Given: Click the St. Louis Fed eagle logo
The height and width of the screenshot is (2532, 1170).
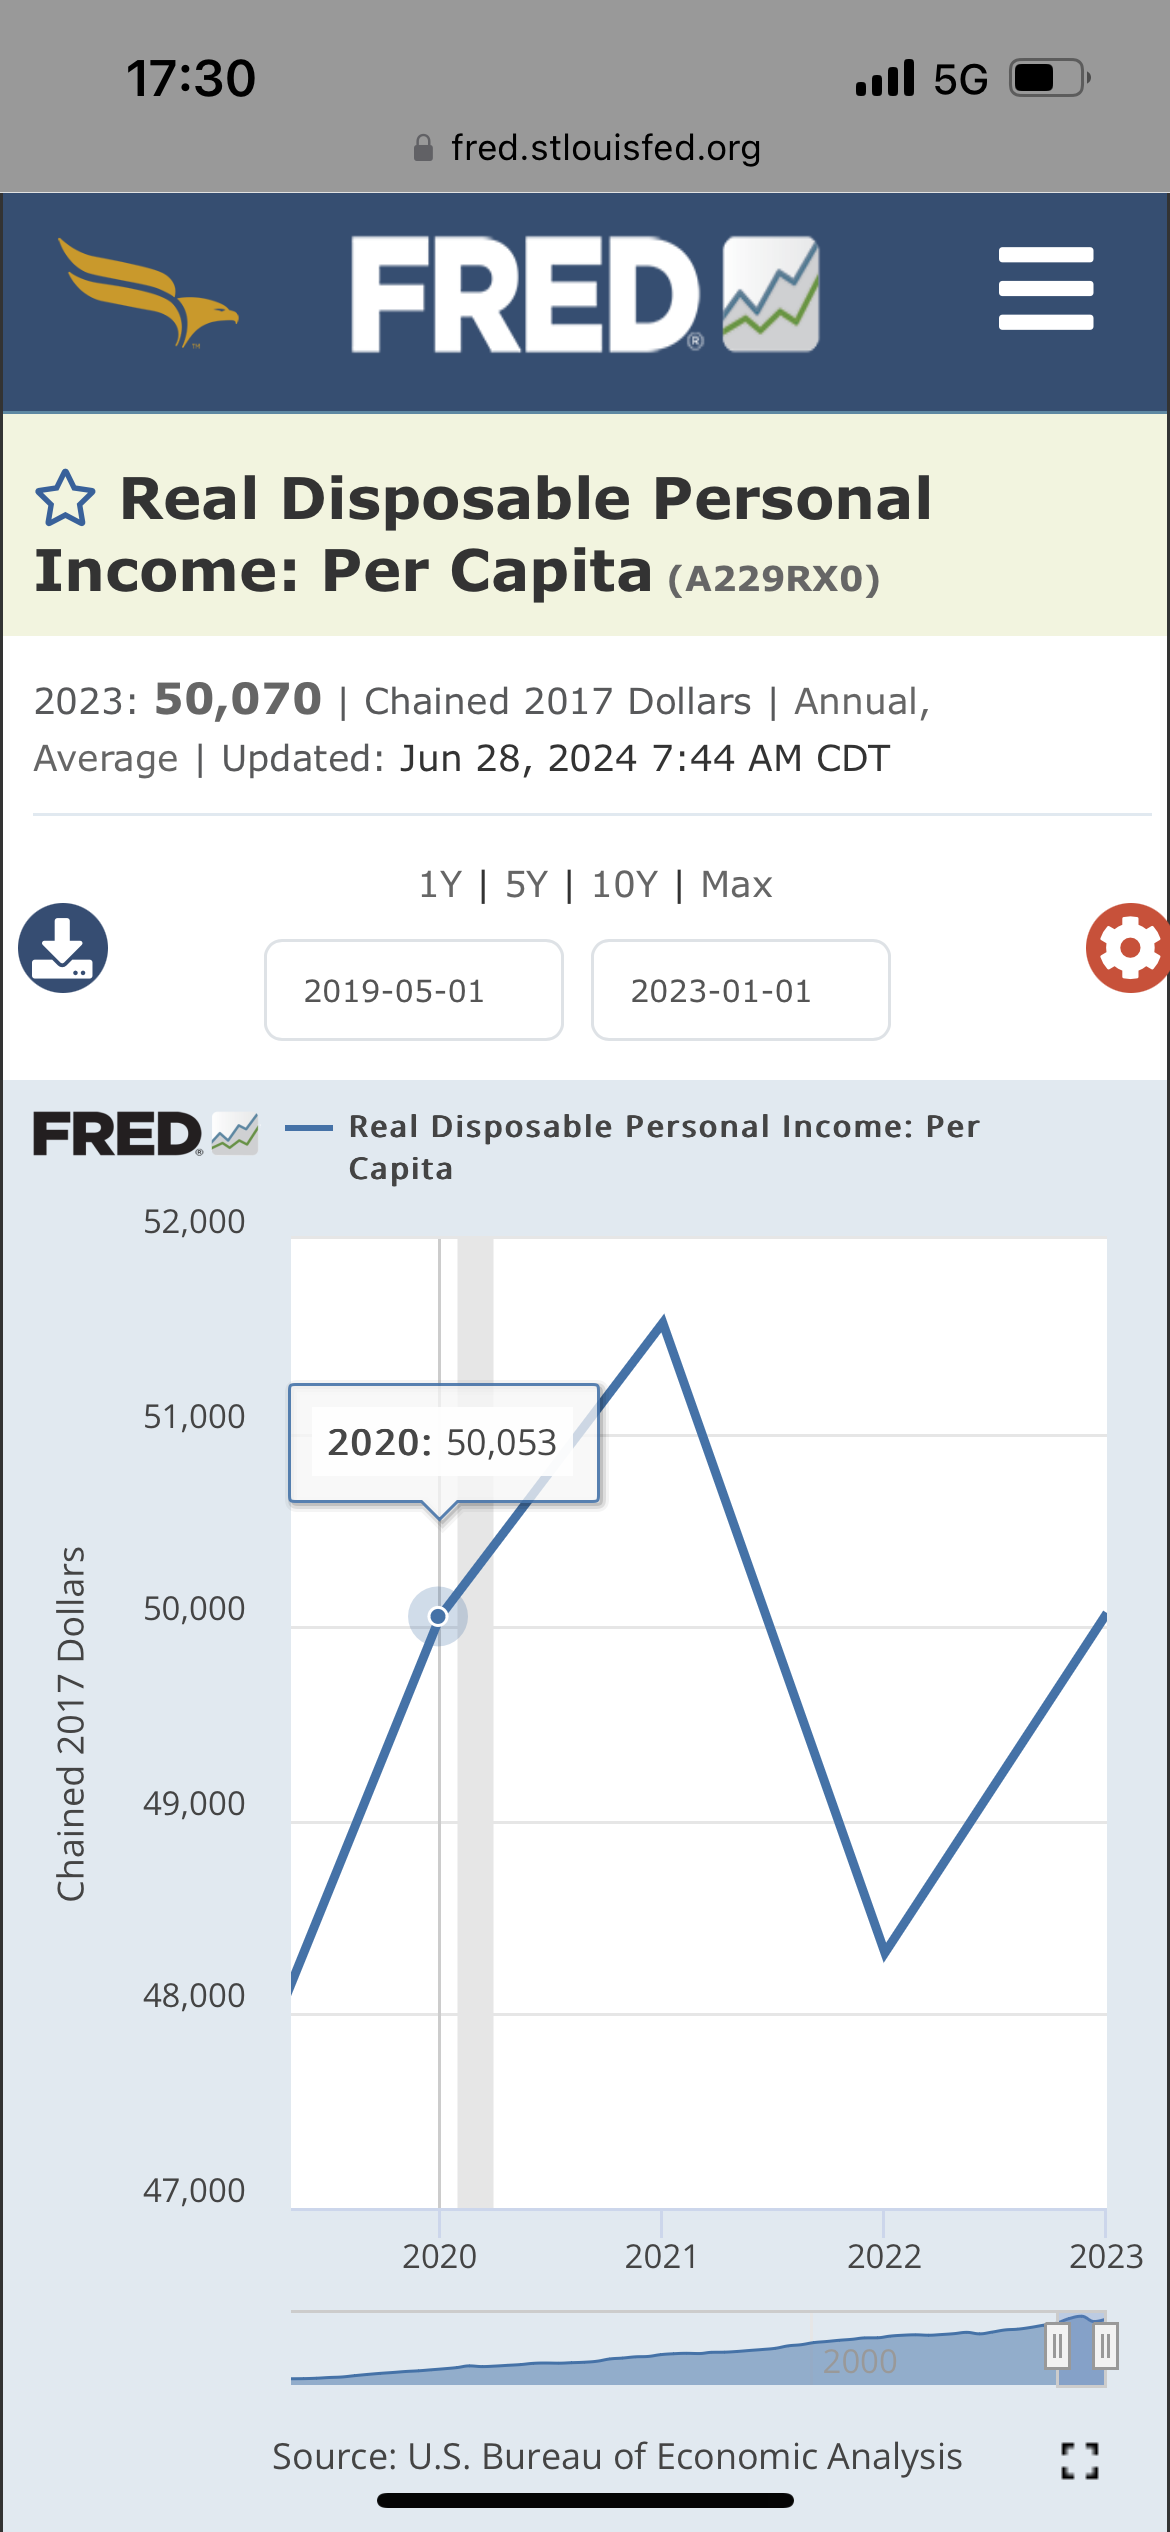Looking at the screenshot, I should coord(148,292).
